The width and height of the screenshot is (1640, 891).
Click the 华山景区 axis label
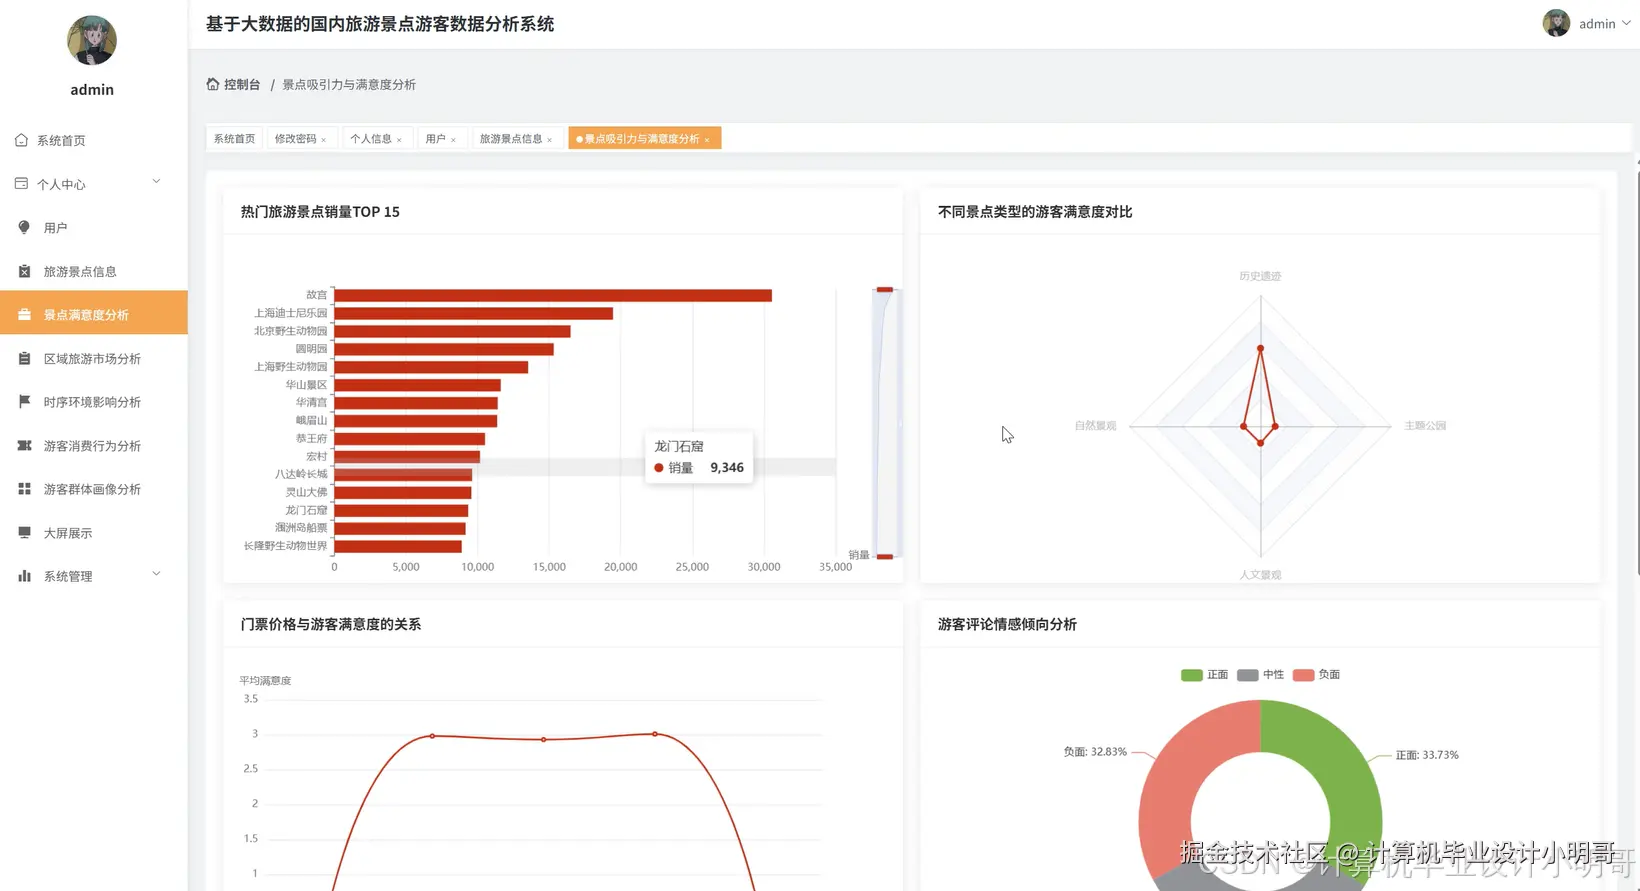[x=306, y=385]
